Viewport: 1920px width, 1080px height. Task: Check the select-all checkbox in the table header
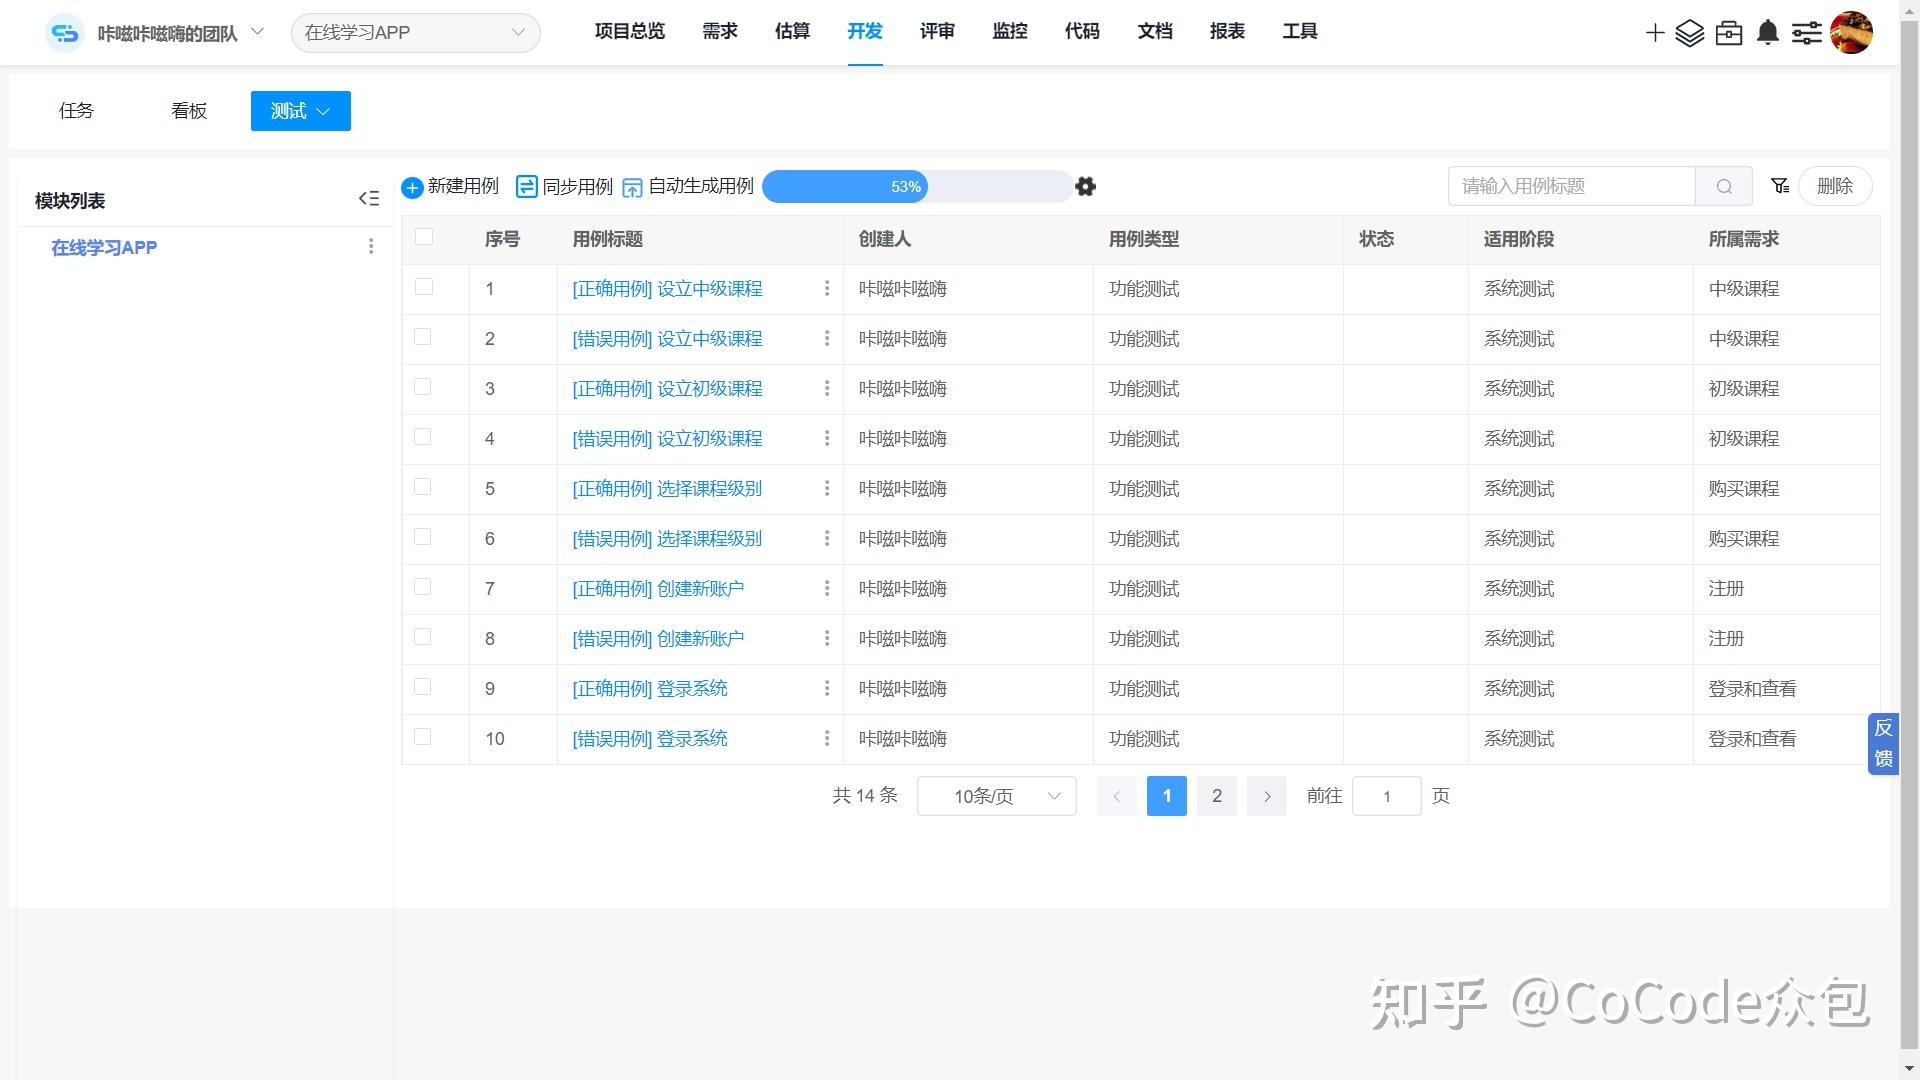[423, 236]
